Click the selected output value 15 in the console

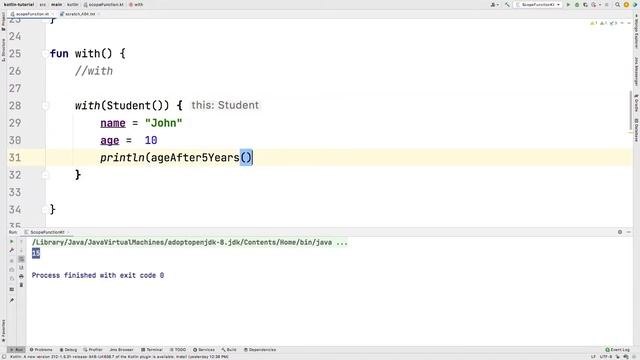pos(36,253)
